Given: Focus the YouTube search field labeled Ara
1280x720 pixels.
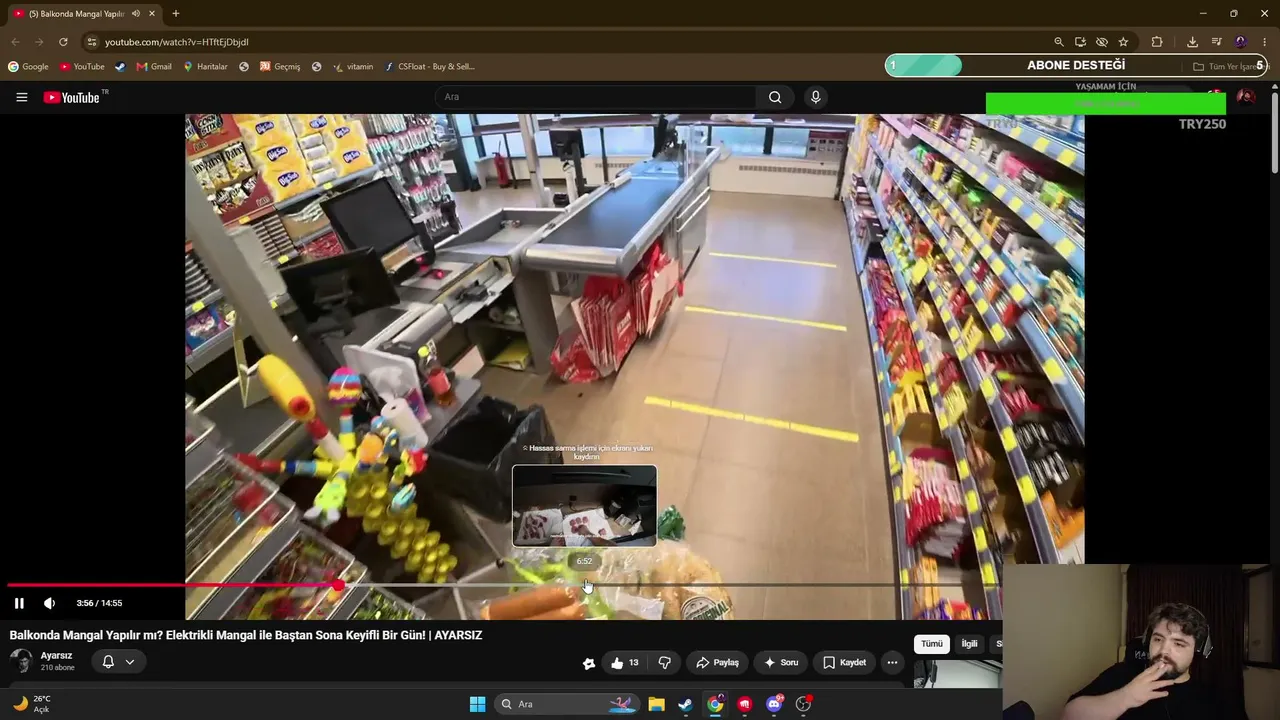Looking at the screenshot, I should (x=595, y=97).
